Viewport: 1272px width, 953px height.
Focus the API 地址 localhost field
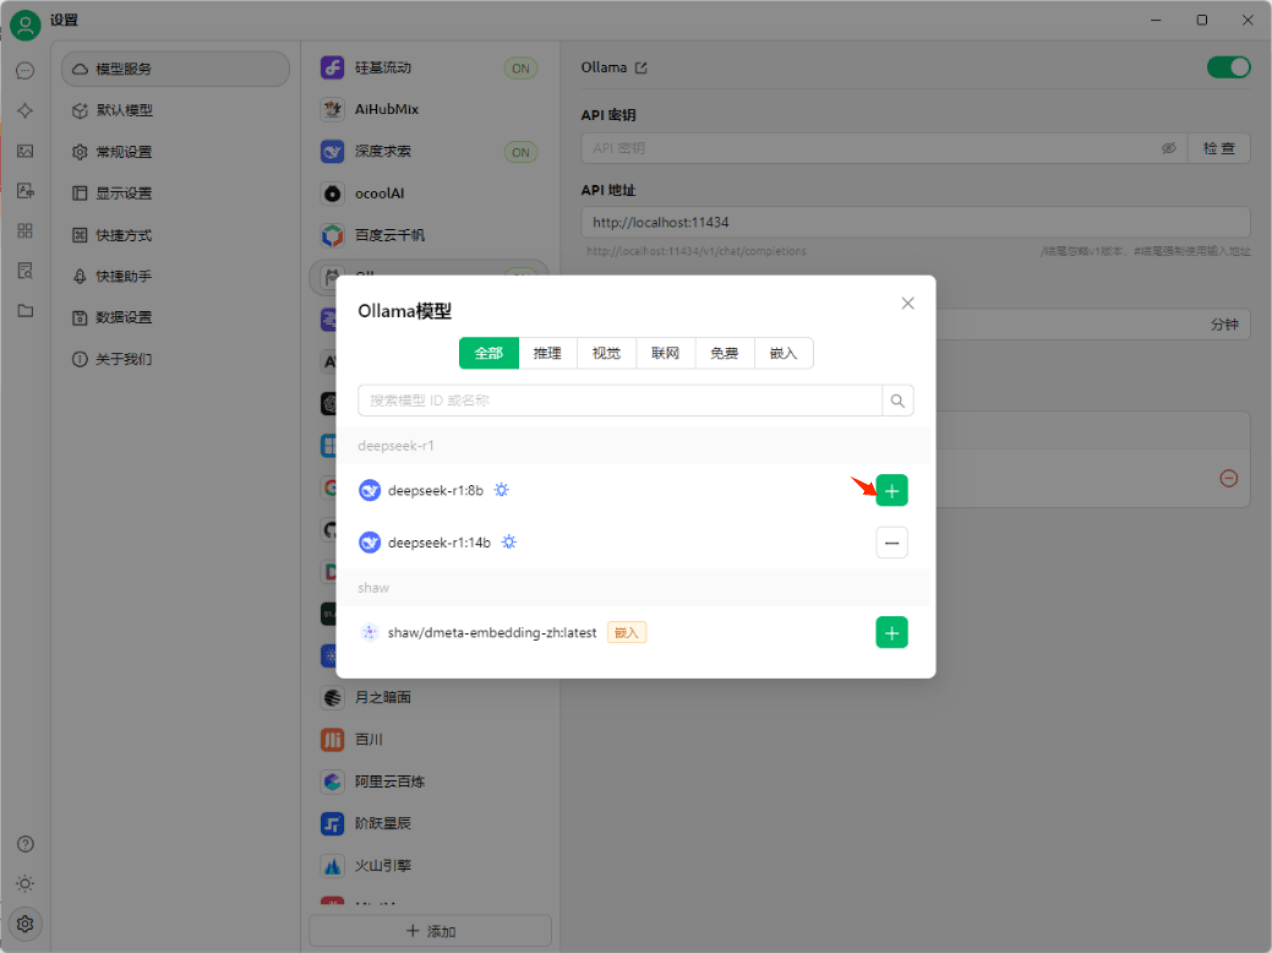click(x=916, y=222)
